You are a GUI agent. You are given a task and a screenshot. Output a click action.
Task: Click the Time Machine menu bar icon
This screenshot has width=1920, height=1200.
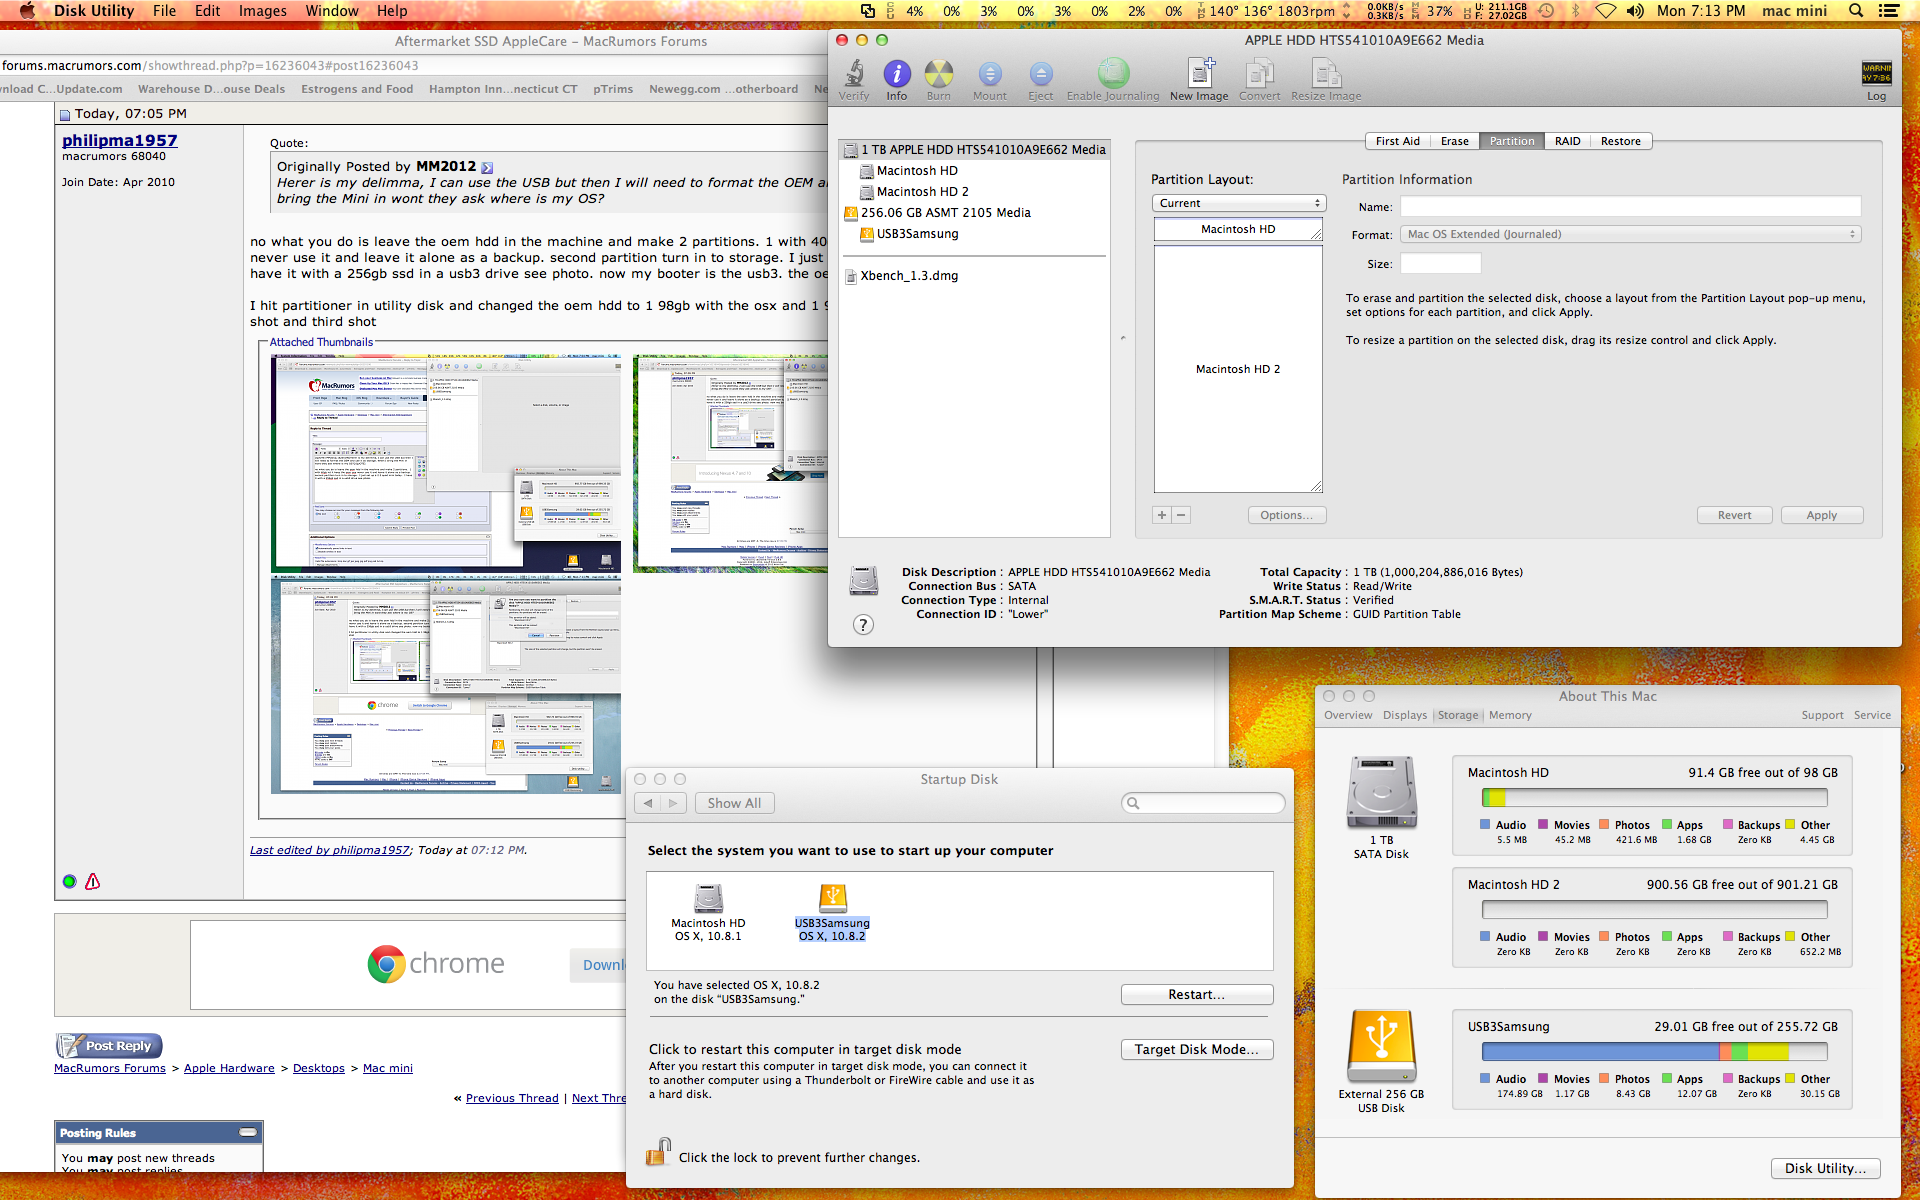click(x=1546, y=11)
